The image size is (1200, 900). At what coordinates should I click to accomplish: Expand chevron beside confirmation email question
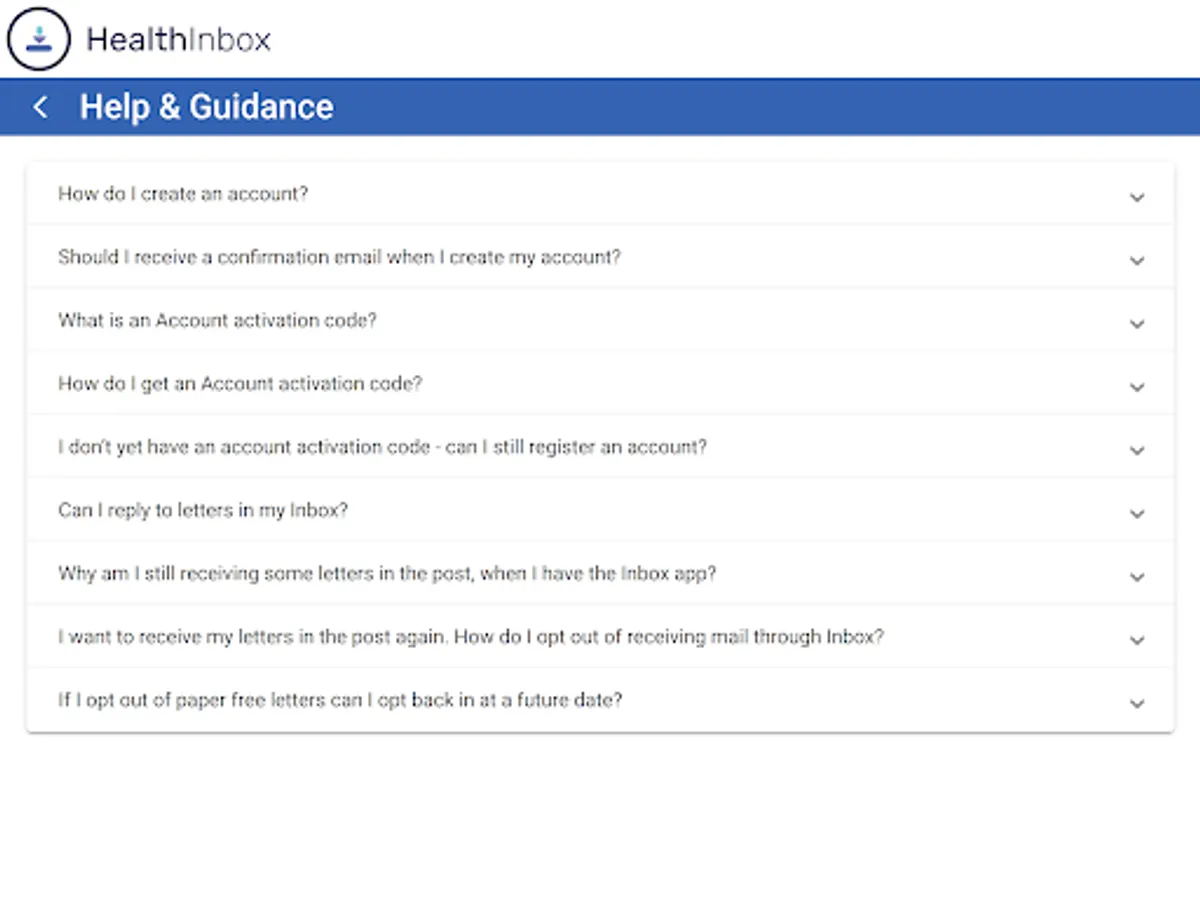pyautogui.click(x=1137, y=260)
